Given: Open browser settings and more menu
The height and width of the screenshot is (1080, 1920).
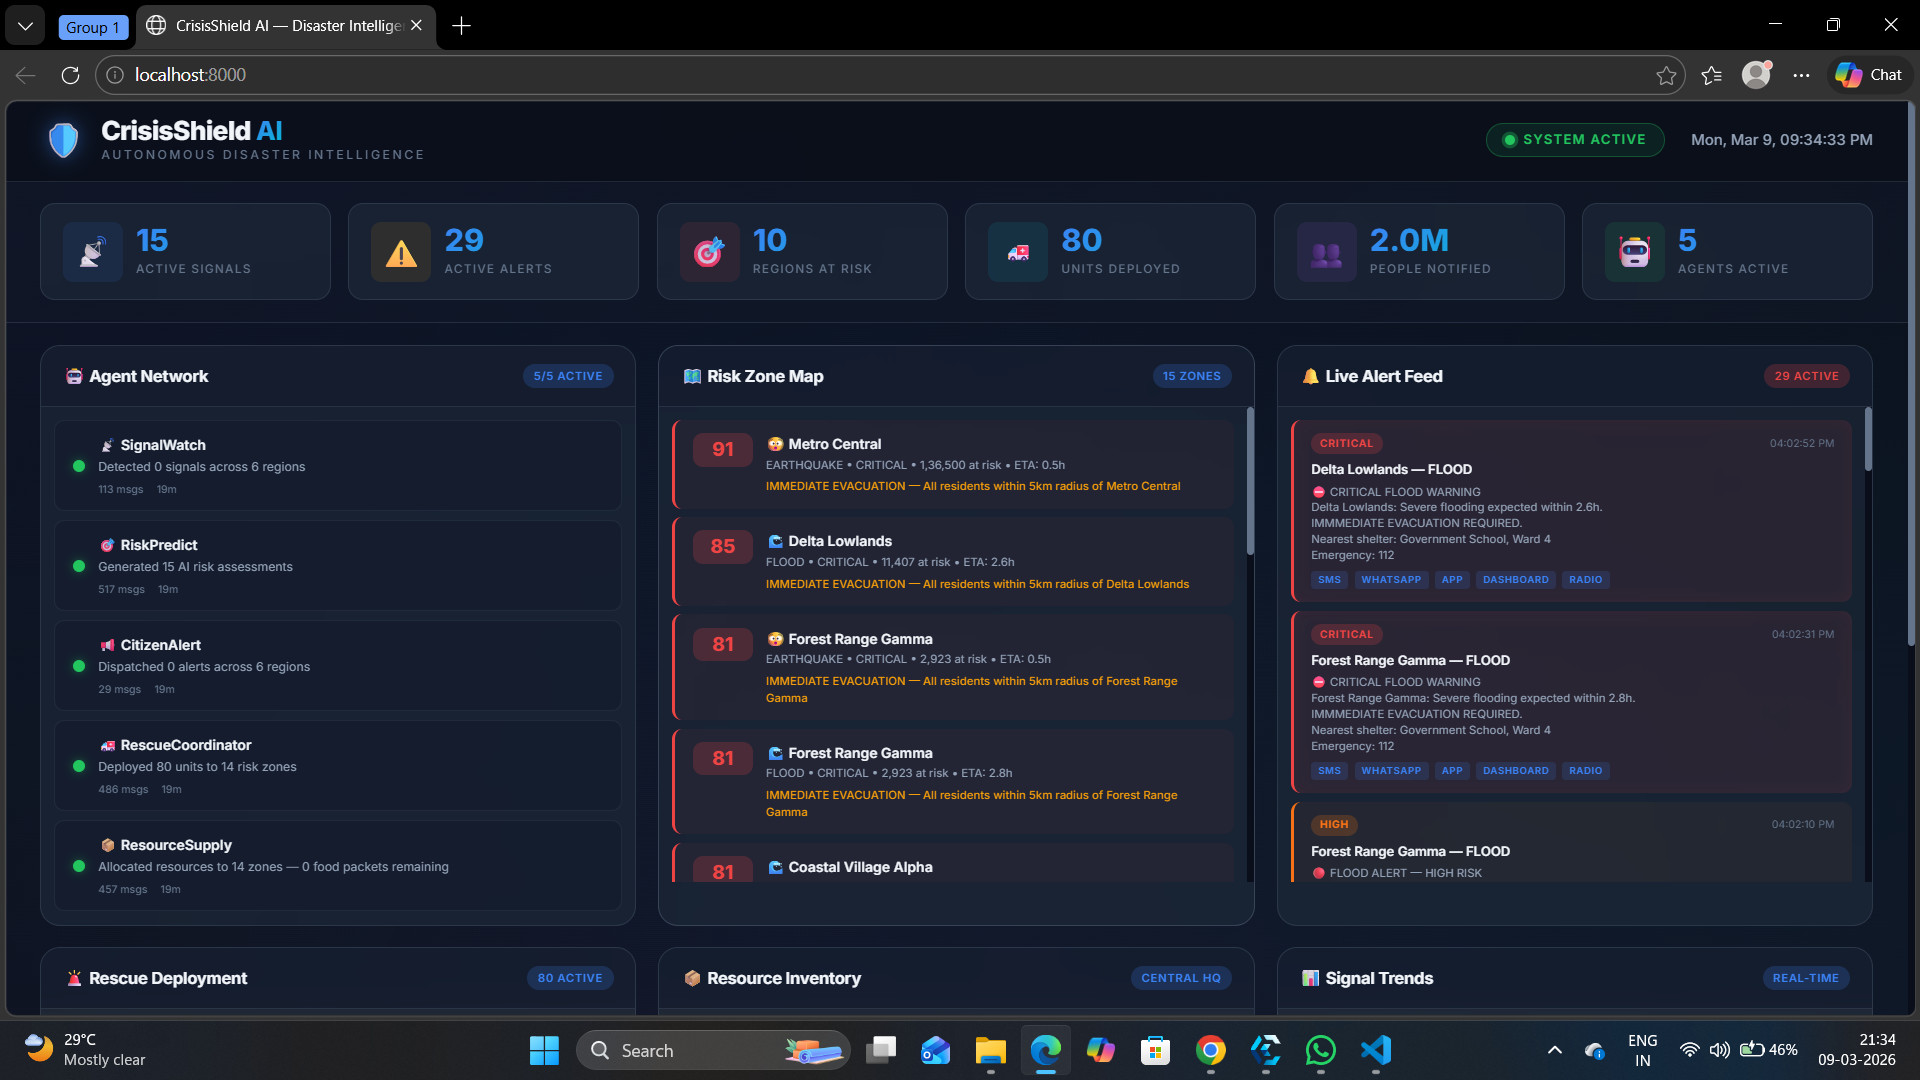Looking at the screenshot, I should (1801, 75).
